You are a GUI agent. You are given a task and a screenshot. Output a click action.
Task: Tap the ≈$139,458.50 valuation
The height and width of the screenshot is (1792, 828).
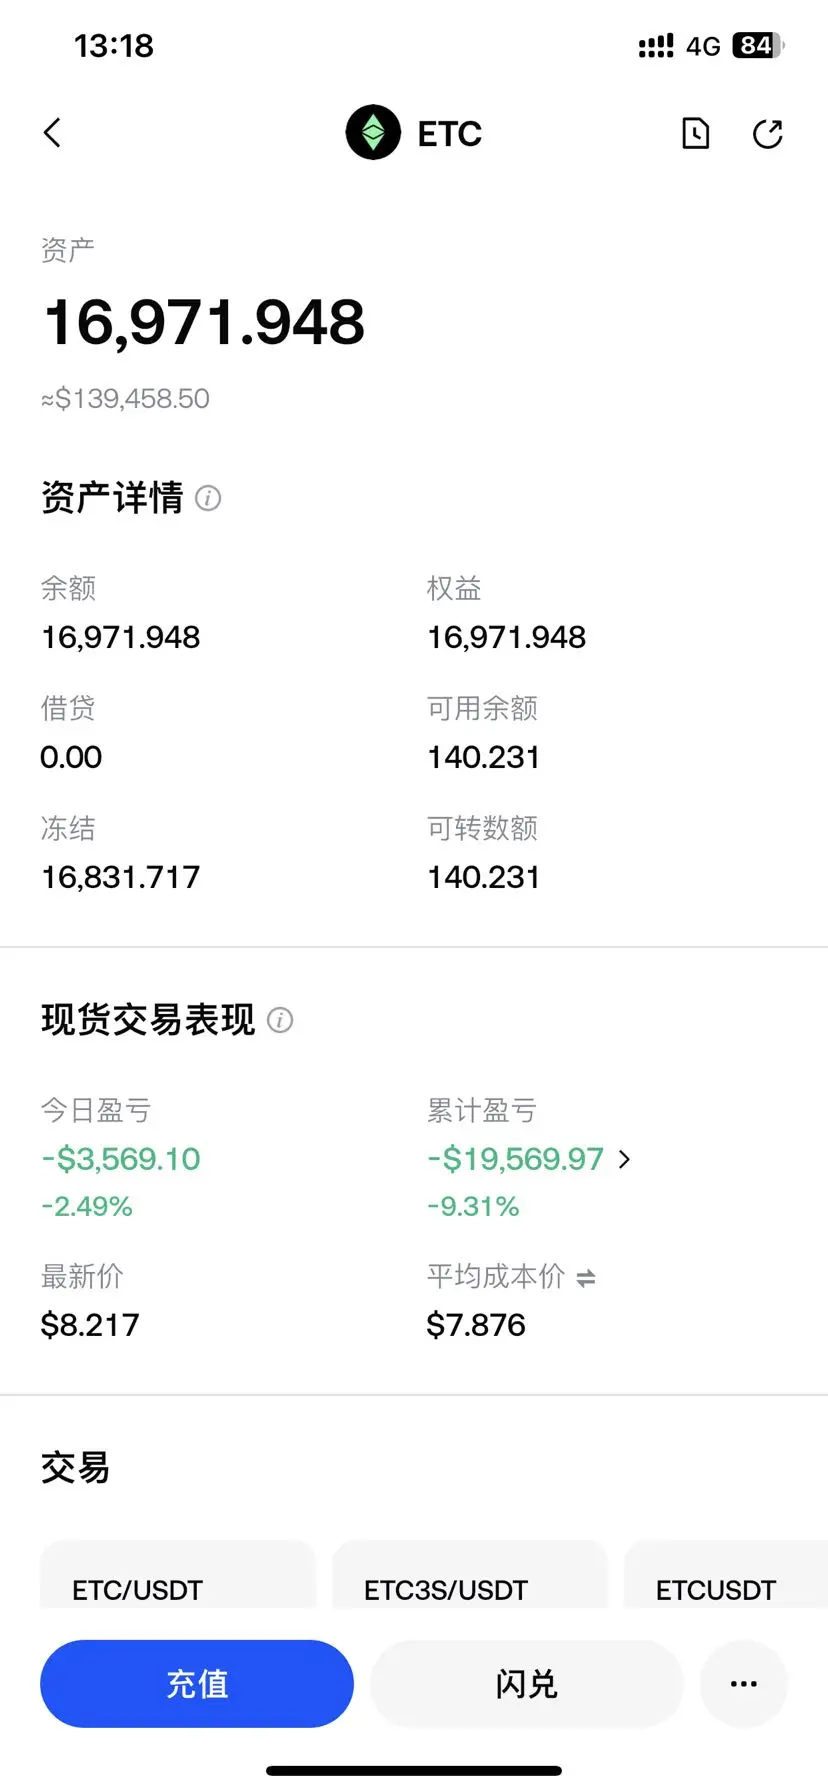pyautogui.click(x=125, y=399)
